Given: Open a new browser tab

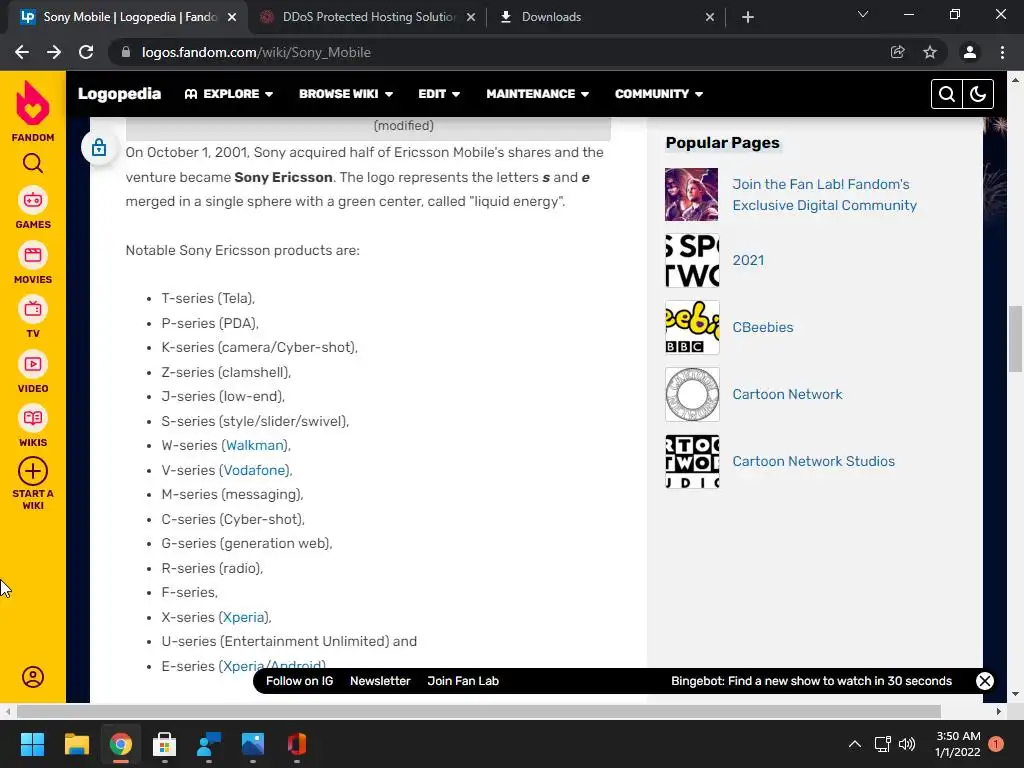Looking at the screenshot, I should [748, 17].
